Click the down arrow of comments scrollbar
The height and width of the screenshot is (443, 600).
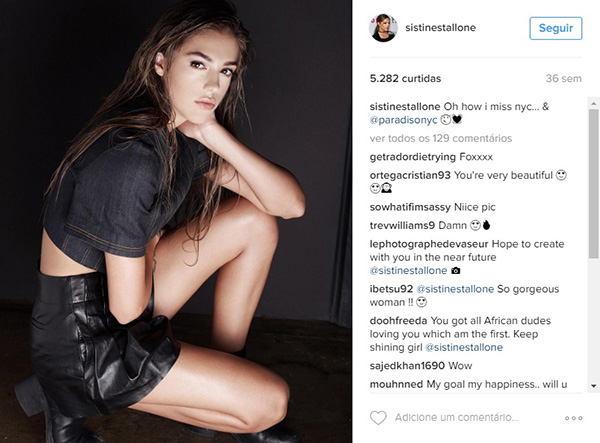tap(593, 386)
